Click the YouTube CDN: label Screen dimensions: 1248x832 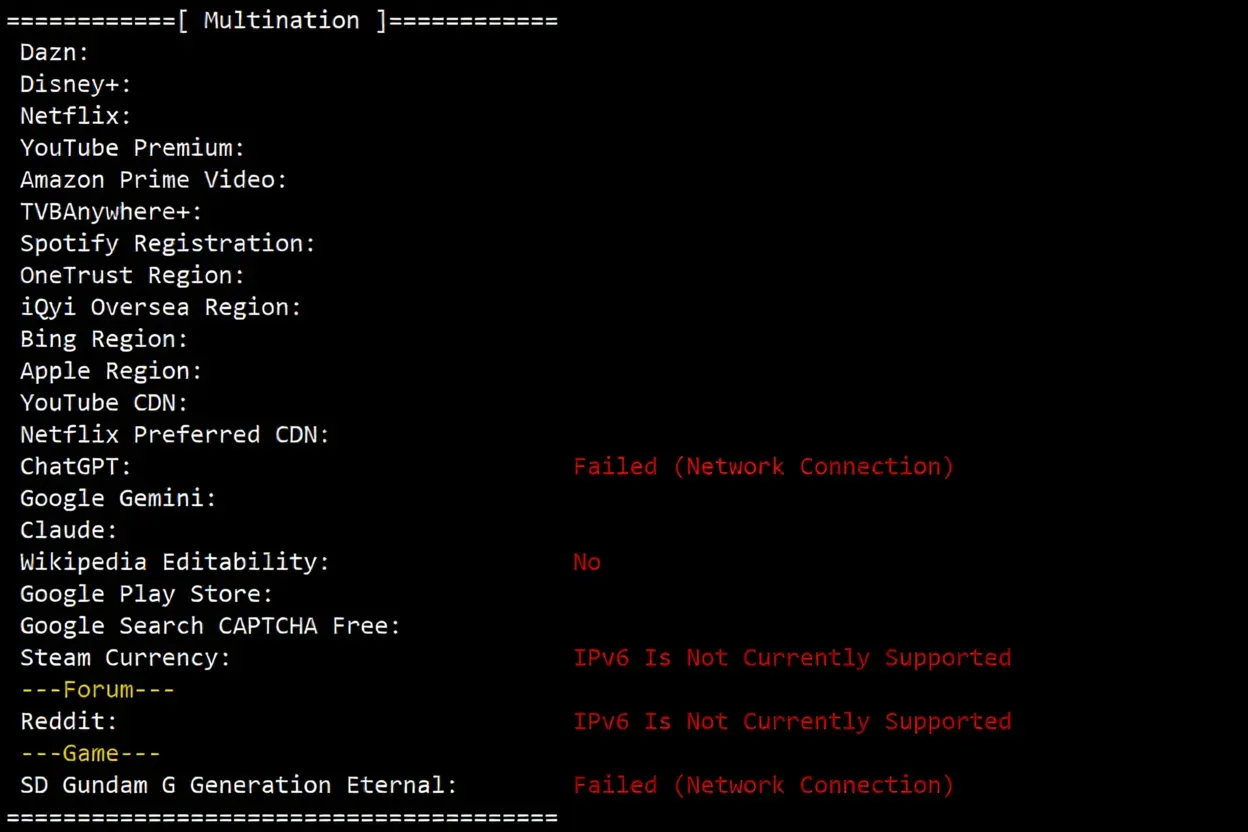[104, 403]
